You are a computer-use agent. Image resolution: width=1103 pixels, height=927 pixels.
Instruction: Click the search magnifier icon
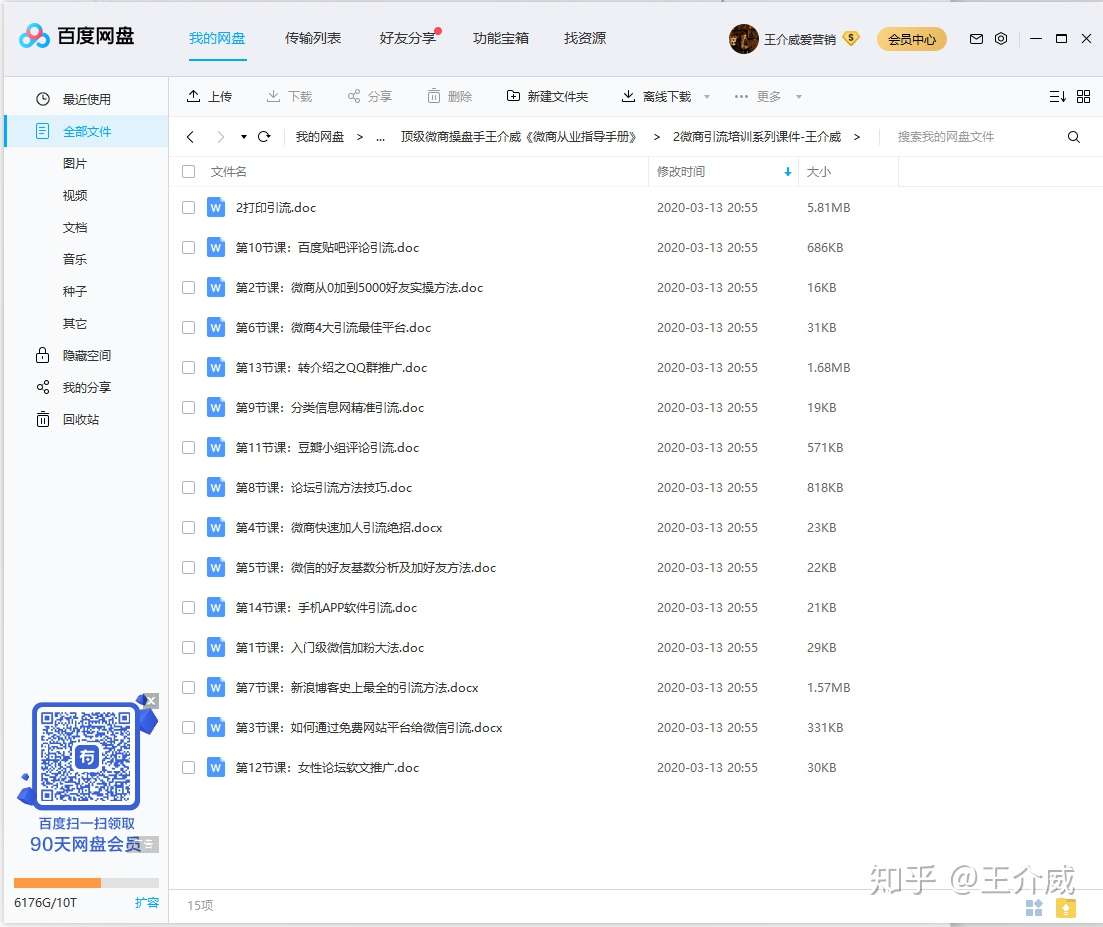1073,136
